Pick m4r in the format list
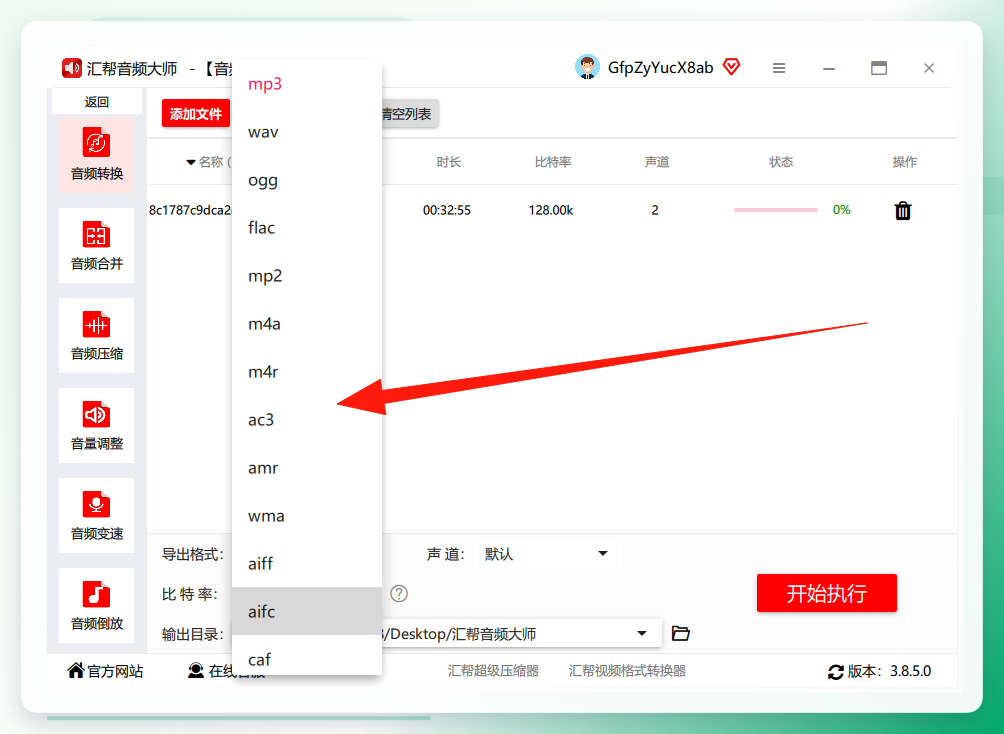Image resolution: width=1004 pixels, height=734 pixels. pyautogui.click(x=307, y=372)
